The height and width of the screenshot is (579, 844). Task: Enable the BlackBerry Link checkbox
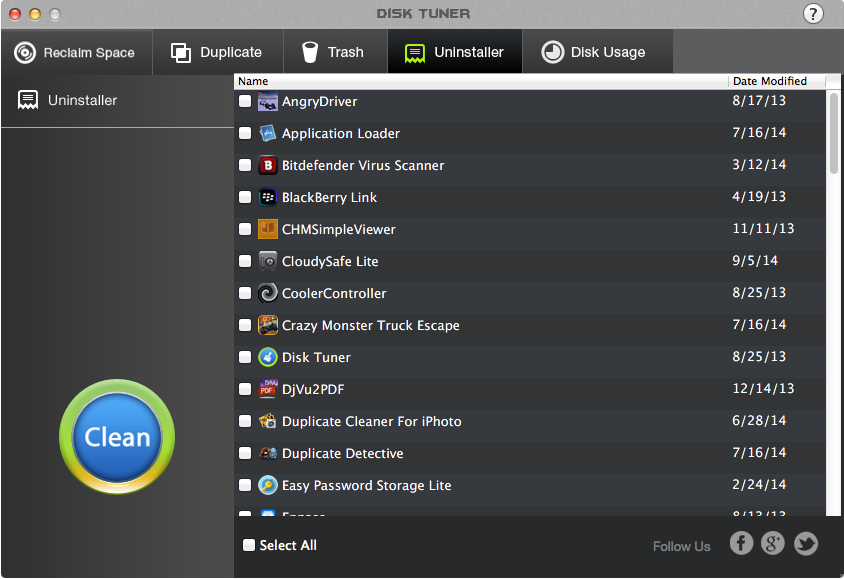click(245, 197)
